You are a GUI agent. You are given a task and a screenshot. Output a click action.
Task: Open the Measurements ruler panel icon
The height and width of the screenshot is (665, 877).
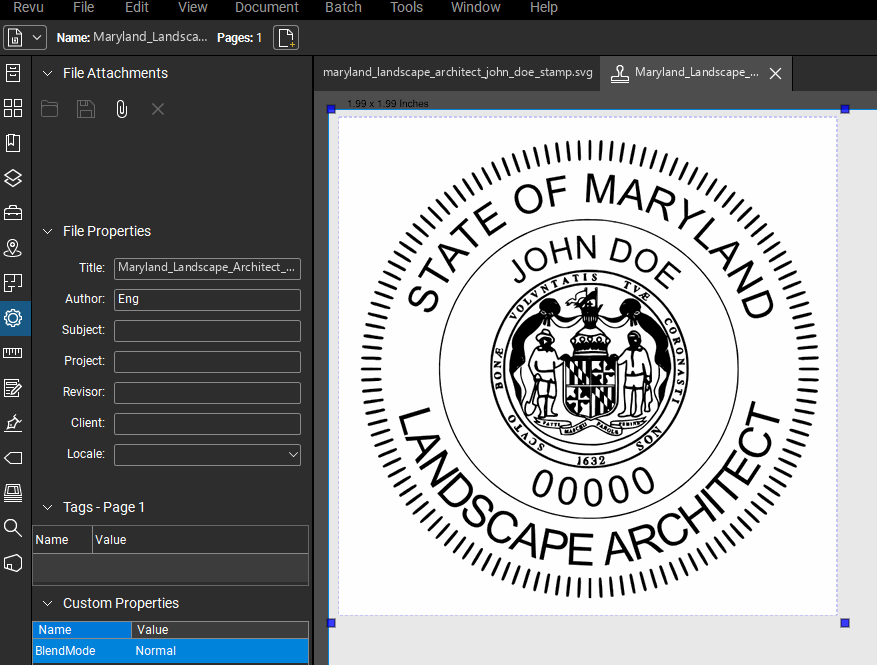pos(13,353)
